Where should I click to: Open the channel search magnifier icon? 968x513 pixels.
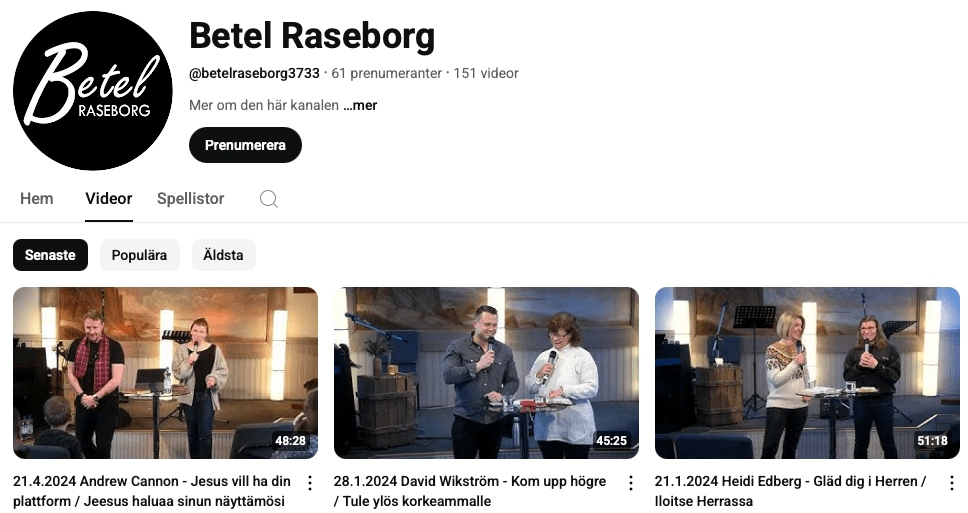269,199
